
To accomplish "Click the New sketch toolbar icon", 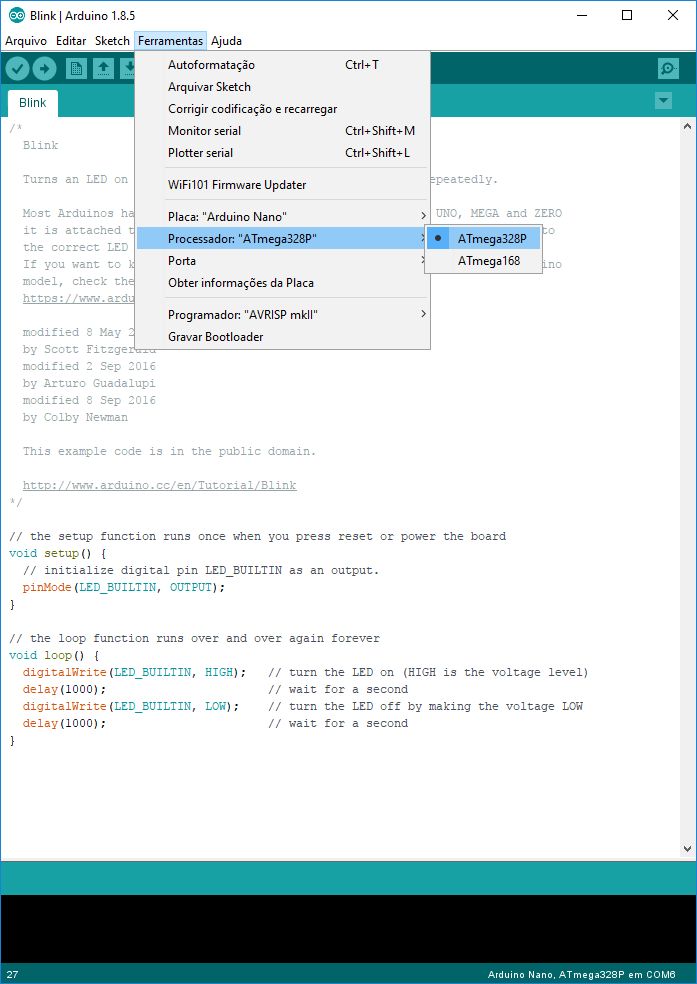I will pyautogui.click(x=76, y=68).
